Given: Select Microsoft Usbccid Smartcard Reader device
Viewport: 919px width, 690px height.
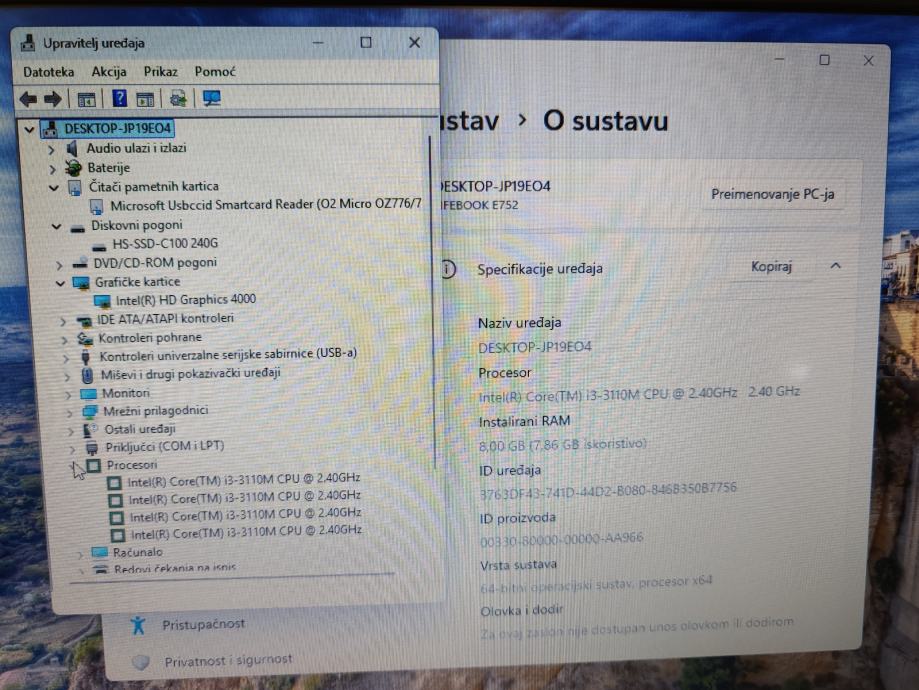Looking at the screenshot, I should (x=266, y=205).
